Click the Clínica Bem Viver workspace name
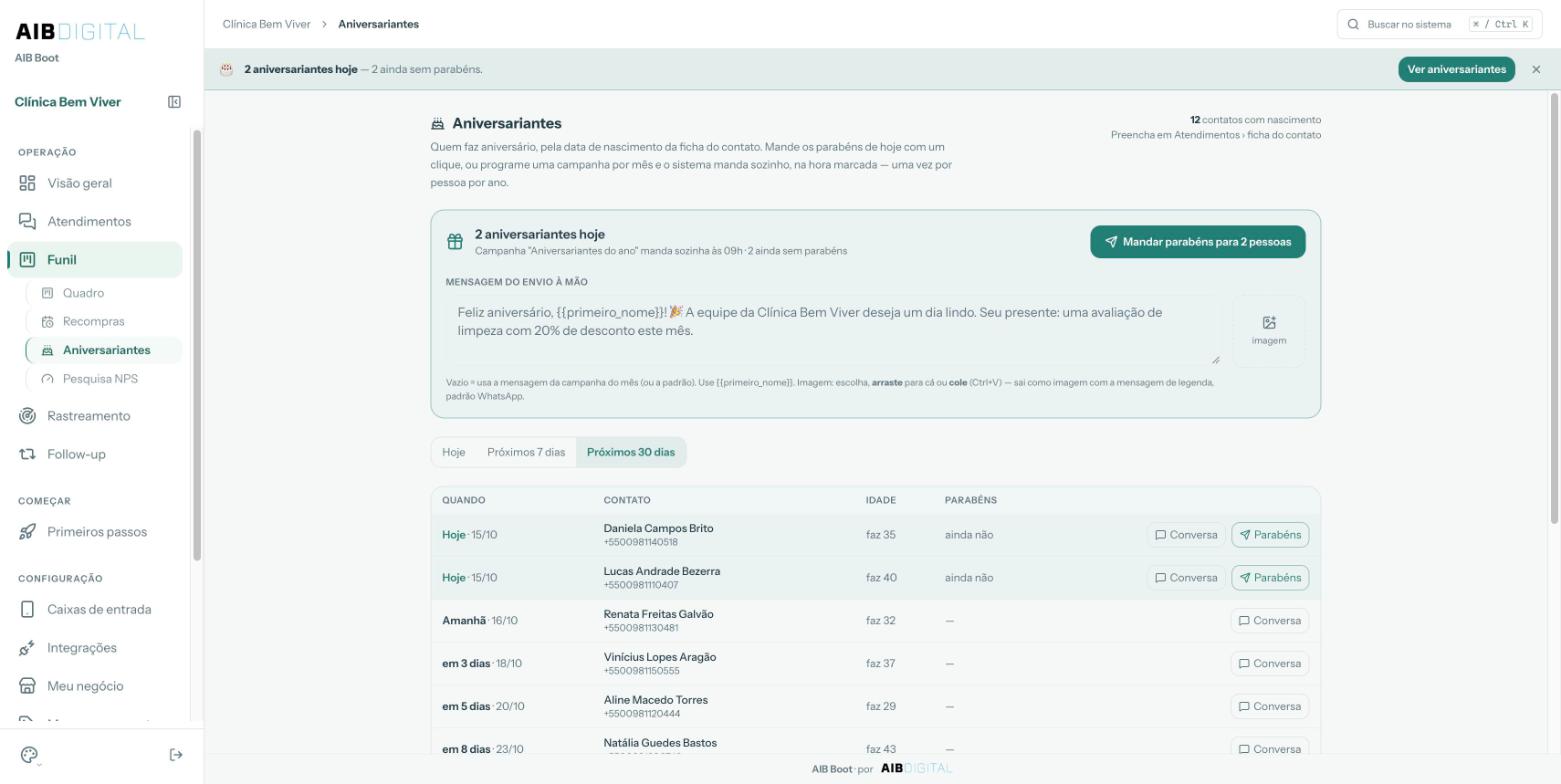 click(67, 102)
